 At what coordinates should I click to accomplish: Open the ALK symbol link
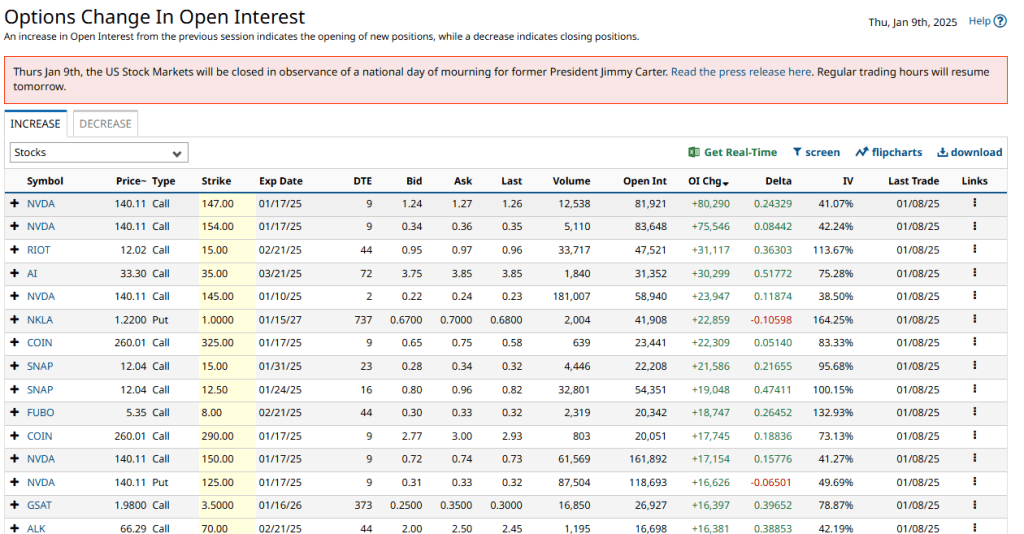(x=36, y=528)
